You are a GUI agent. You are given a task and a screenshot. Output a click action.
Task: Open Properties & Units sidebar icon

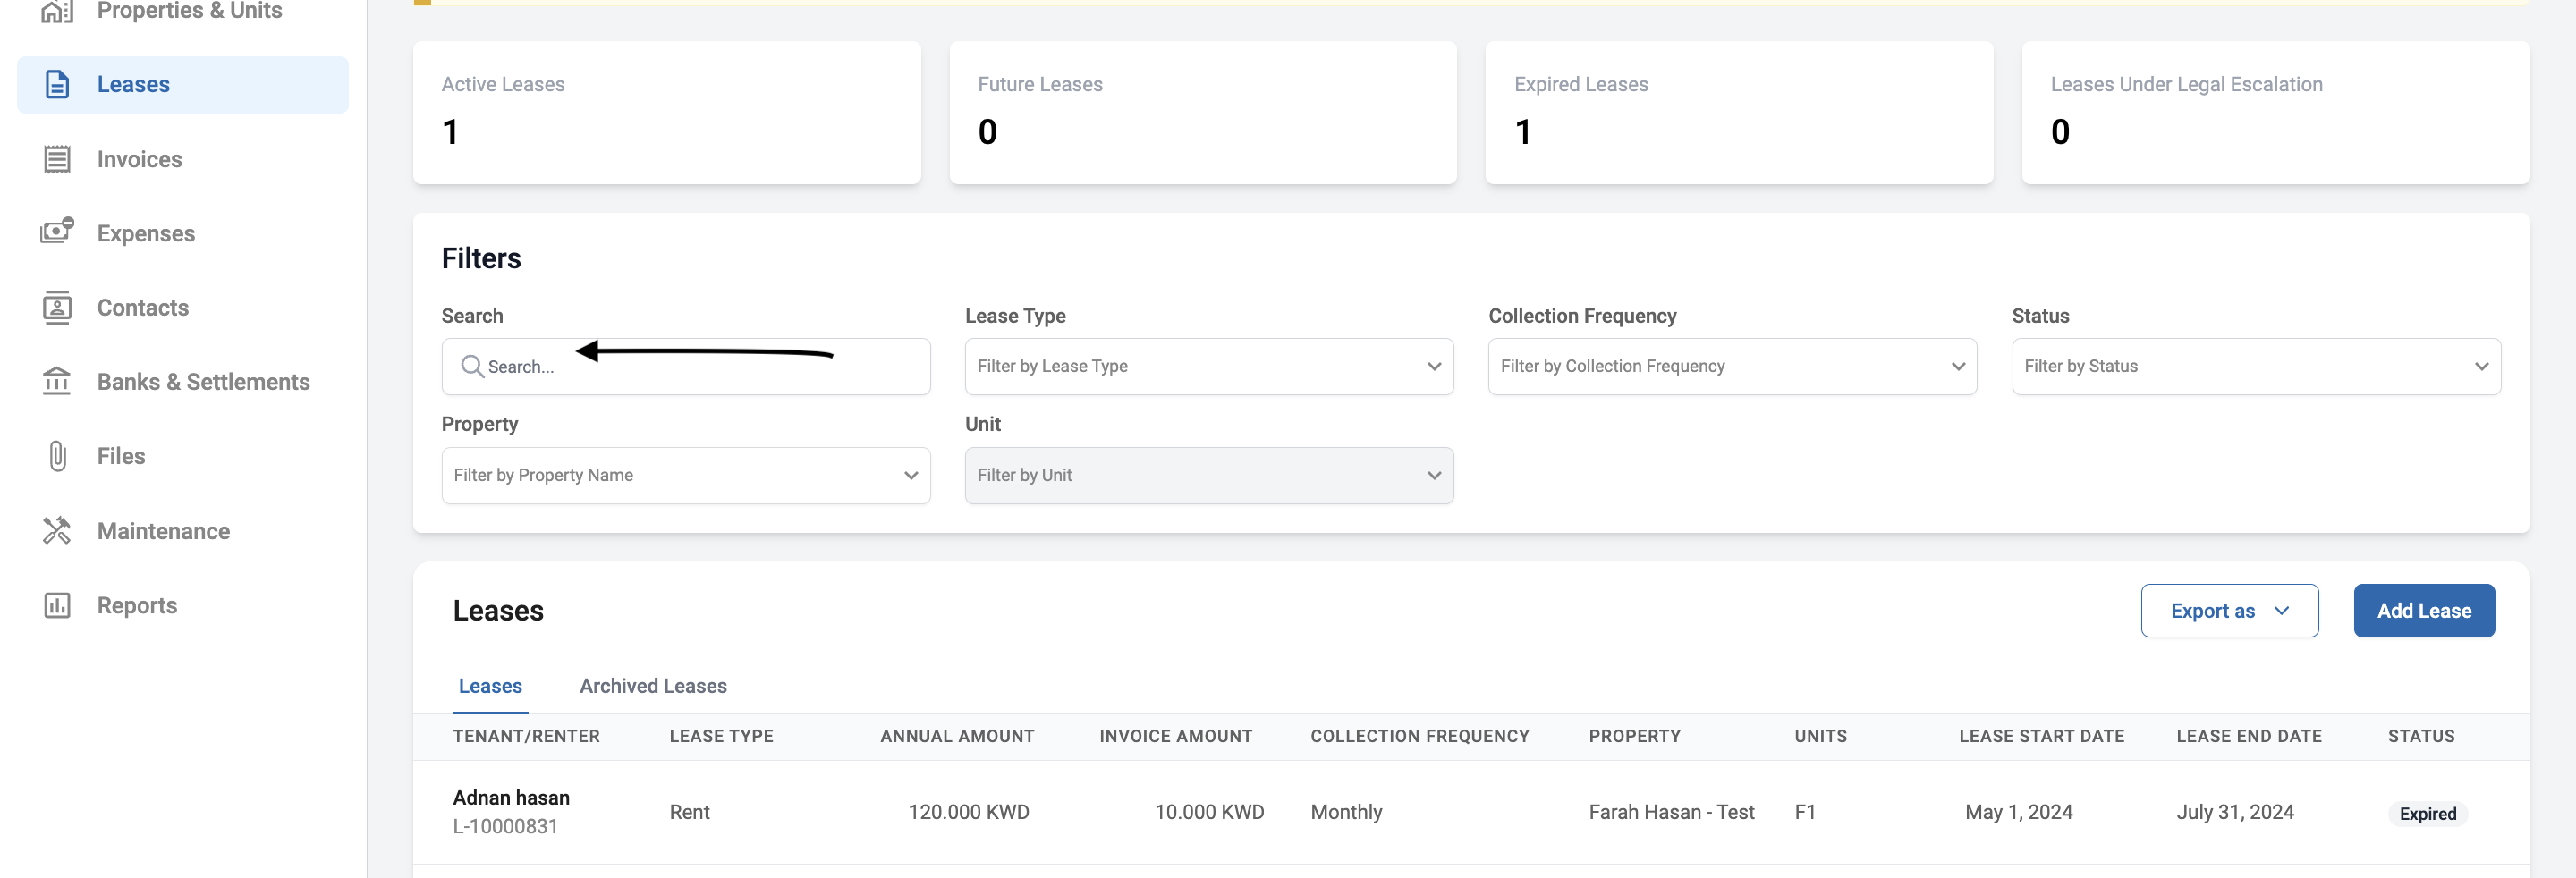(x=57, y=11)
